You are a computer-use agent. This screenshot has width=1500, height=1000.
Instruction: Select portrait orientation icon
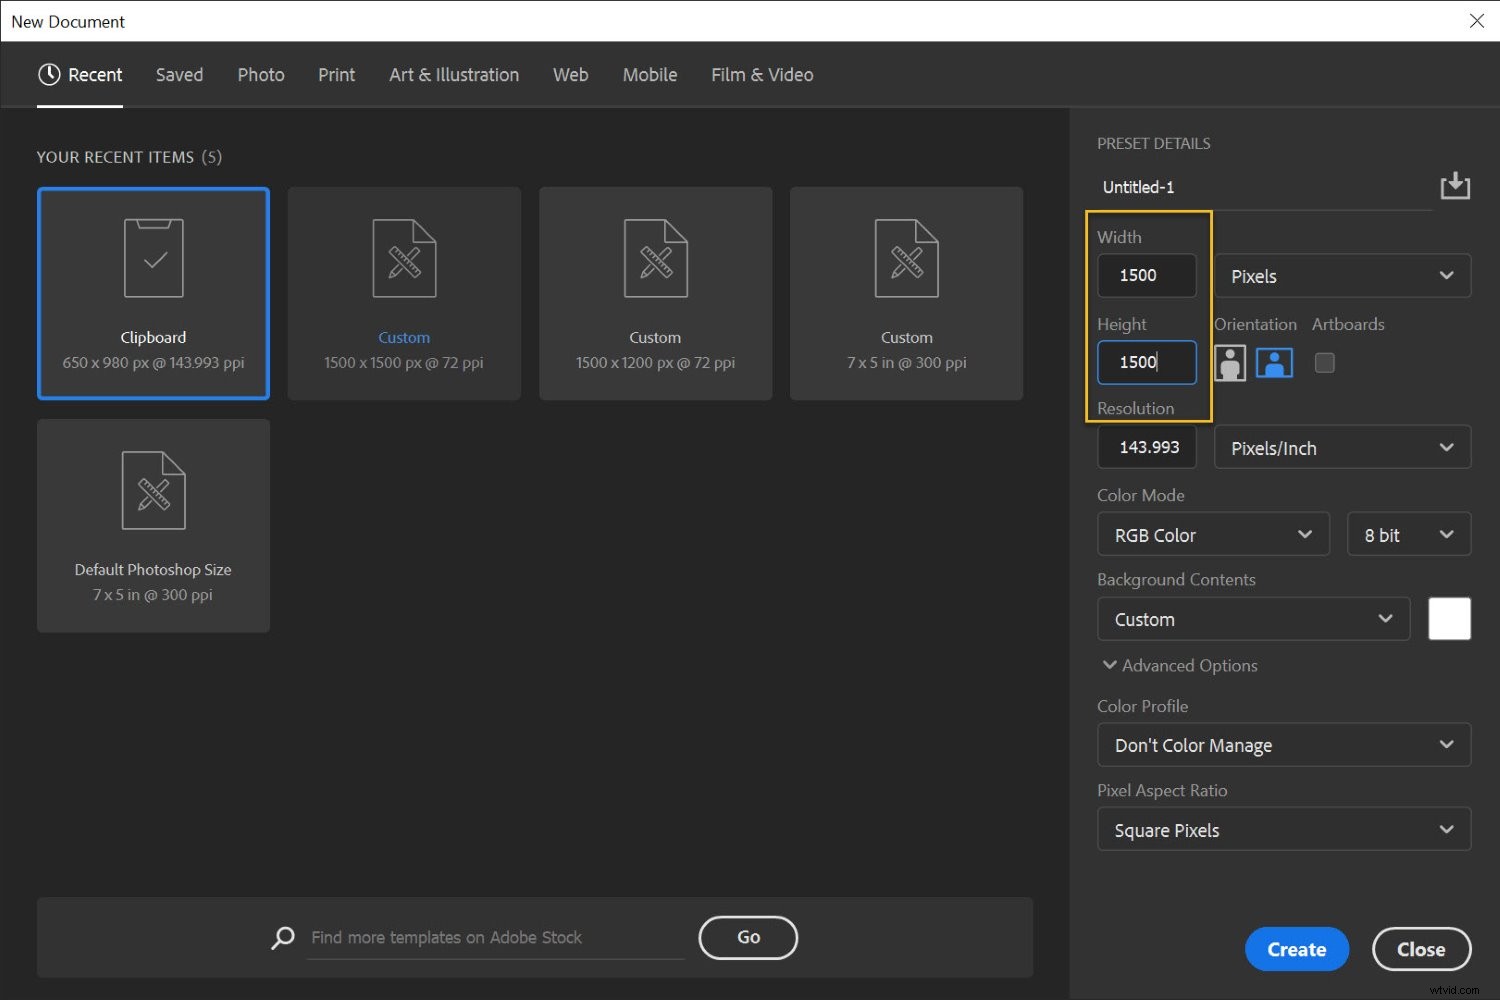1230,363
